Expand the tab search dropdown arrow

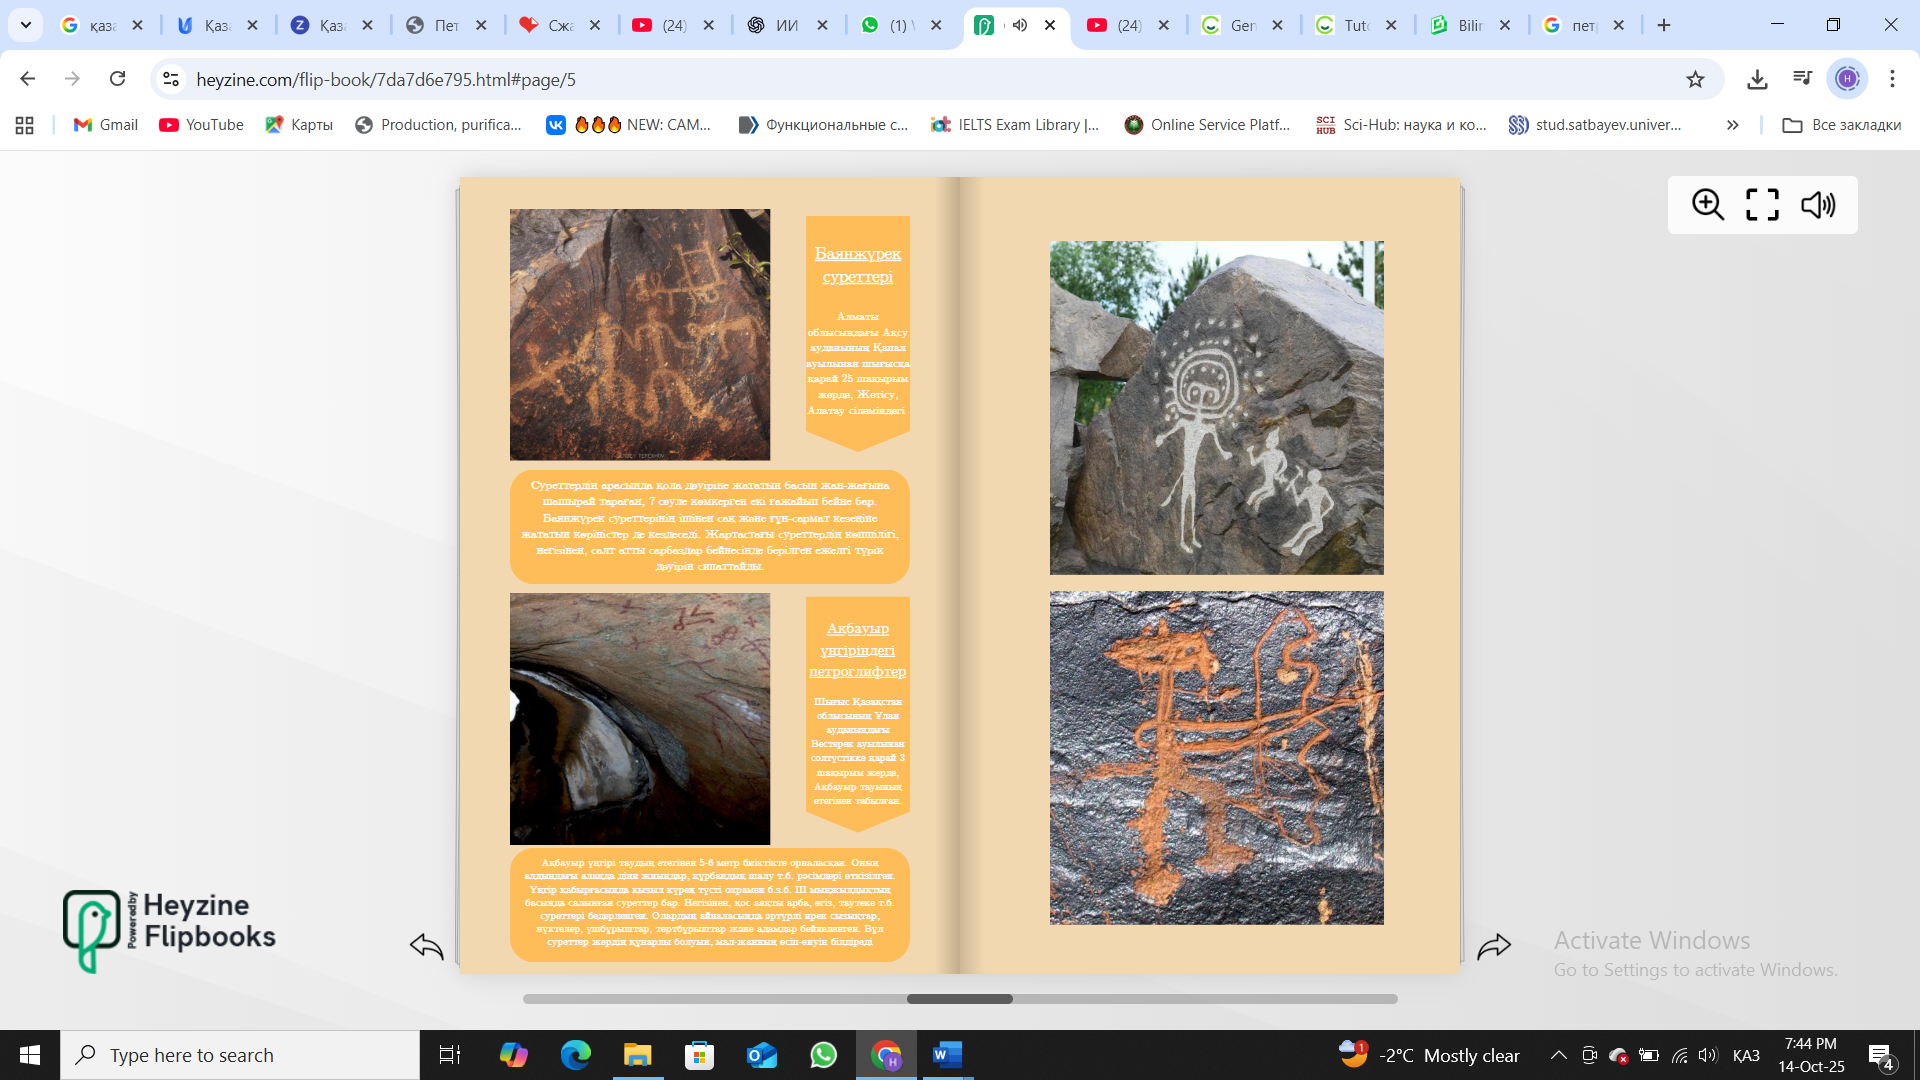[x=26, y=25]
